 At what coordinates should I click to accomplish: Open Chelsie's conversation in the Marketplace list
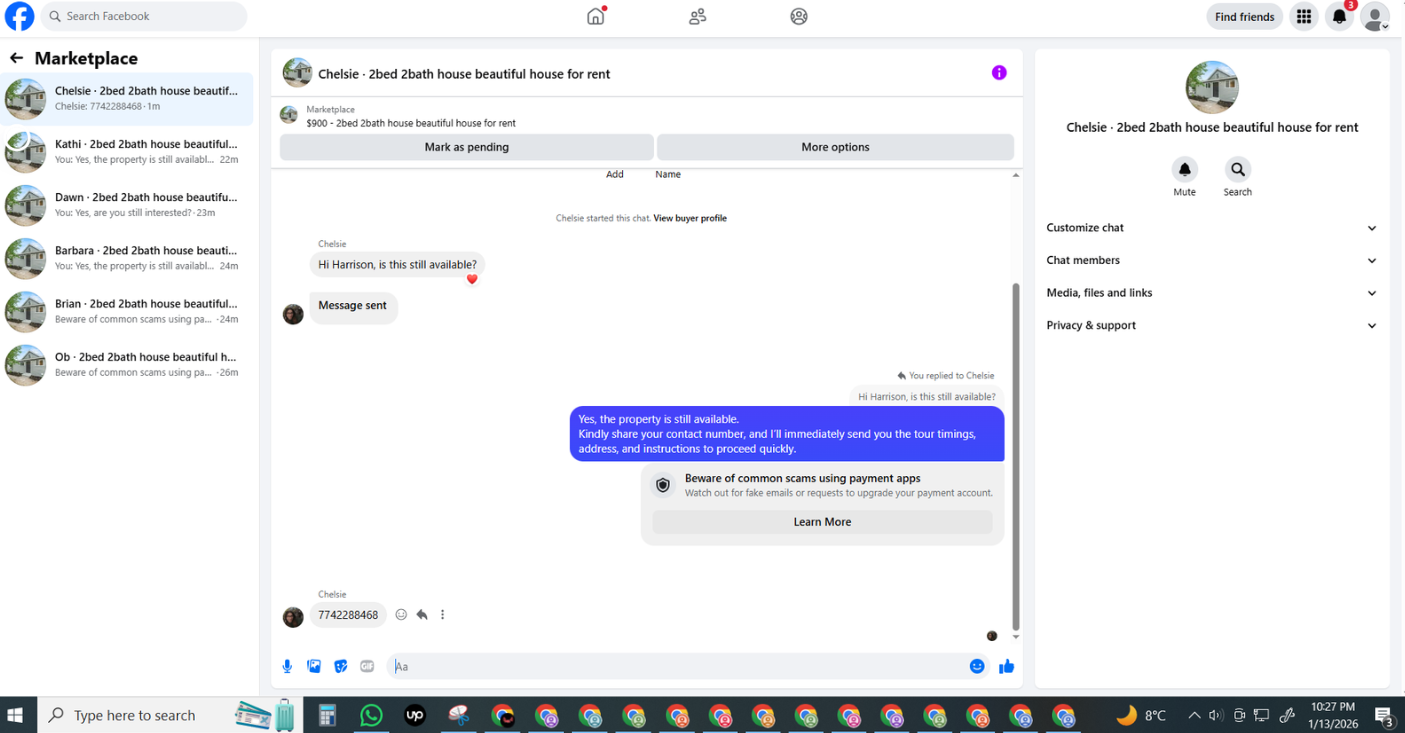[x=127, y=99]
